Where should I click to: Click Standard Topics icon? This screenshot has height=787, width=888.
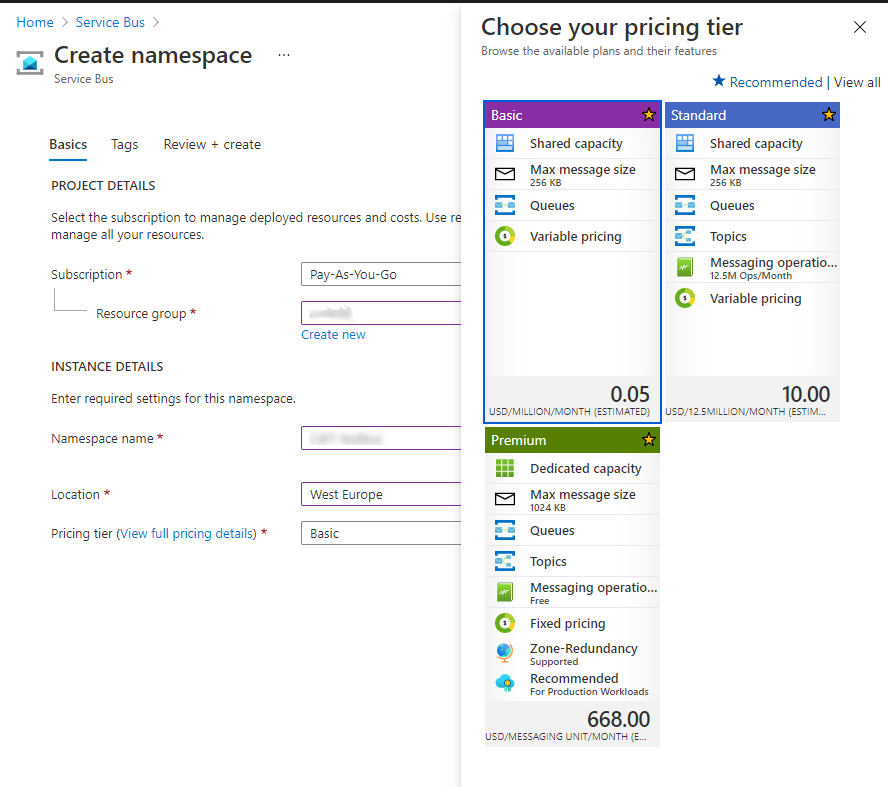pyautogui.click(x=685, y=236)
